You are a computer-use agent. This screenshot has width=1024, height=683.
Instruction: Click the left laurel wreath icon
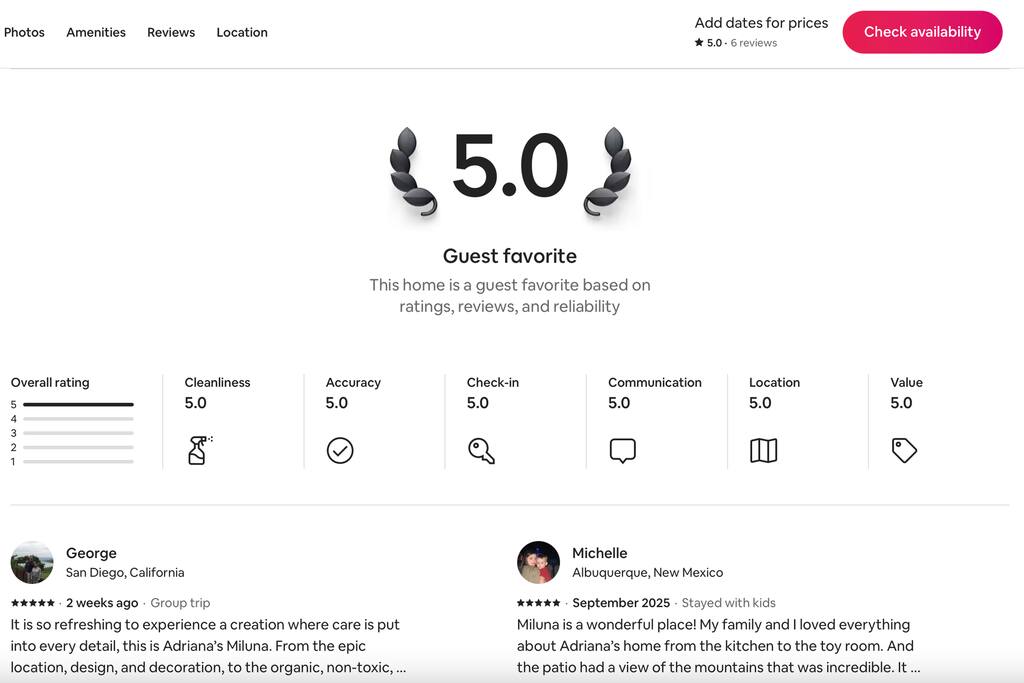tap(414, 171)
